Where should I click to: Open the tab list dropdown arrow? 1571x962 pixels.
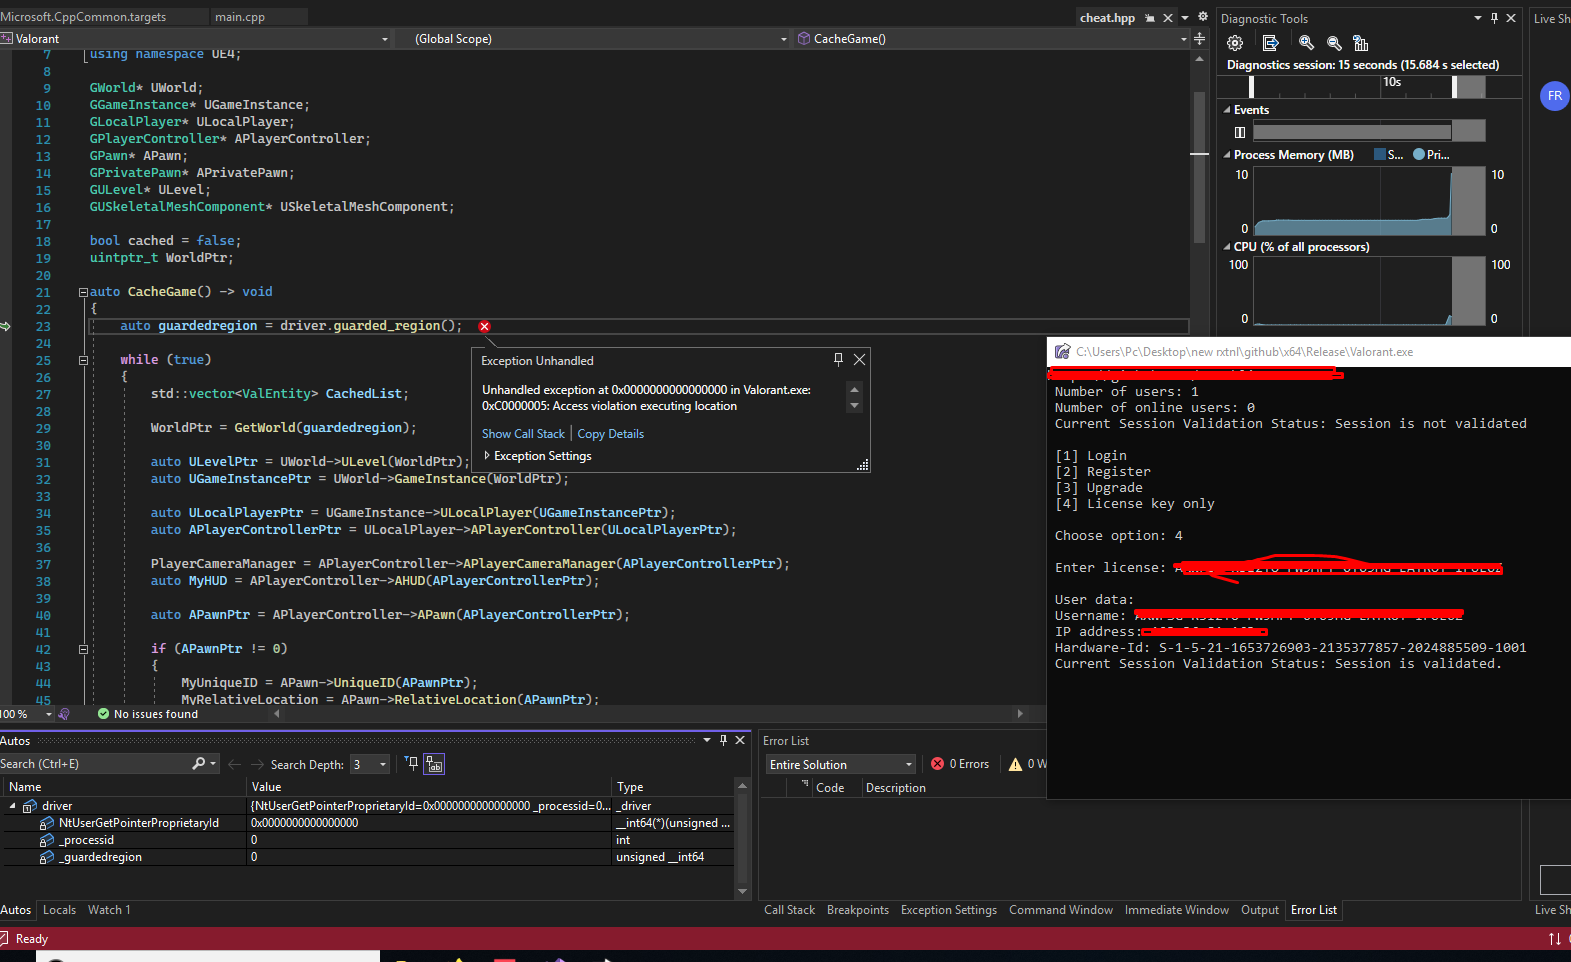click(1185, 18)
